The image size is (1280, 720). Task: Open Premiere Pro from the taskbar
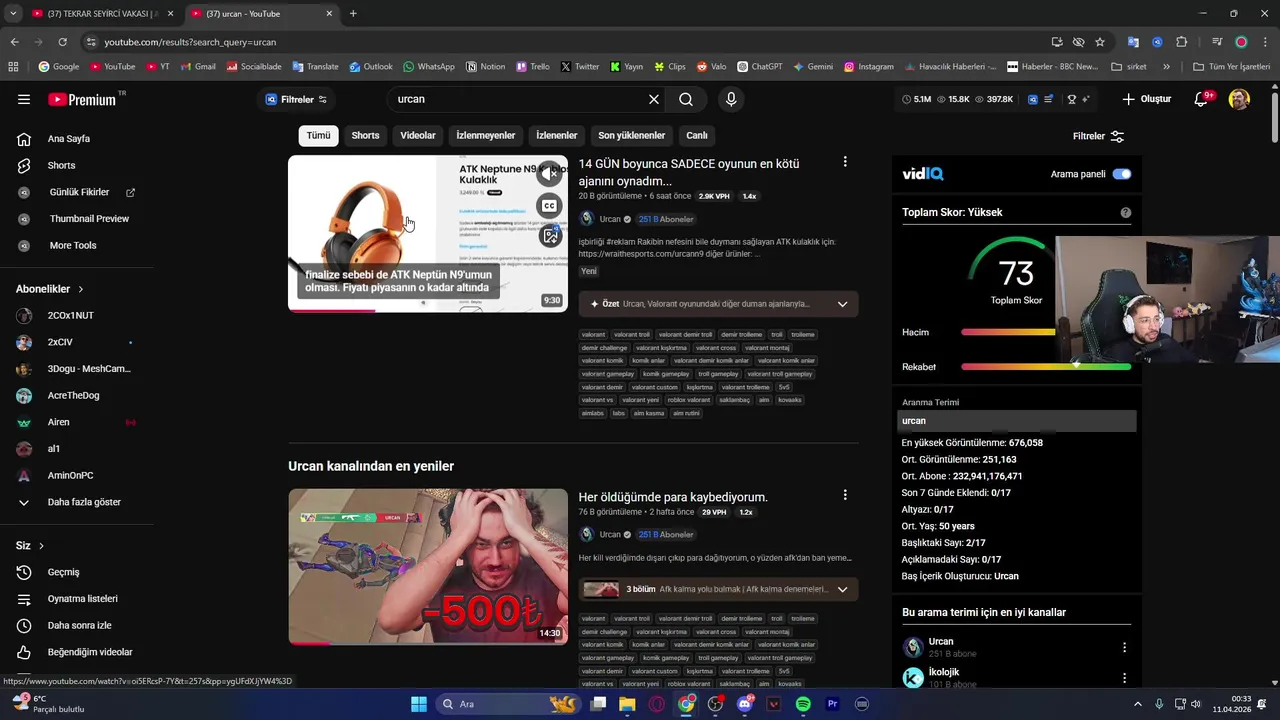tap(832, 704)
